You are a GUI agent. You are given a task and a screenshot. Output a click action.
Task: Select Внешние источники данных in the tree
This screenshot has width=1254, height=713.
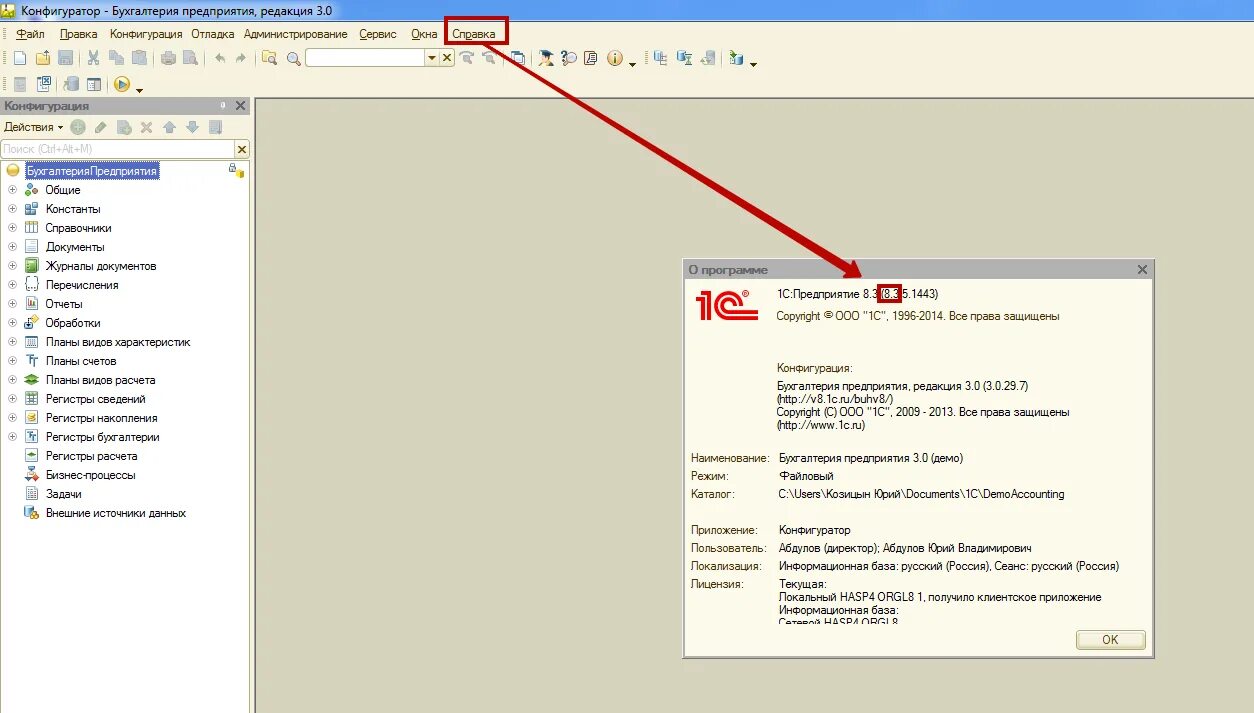(116, 513)
